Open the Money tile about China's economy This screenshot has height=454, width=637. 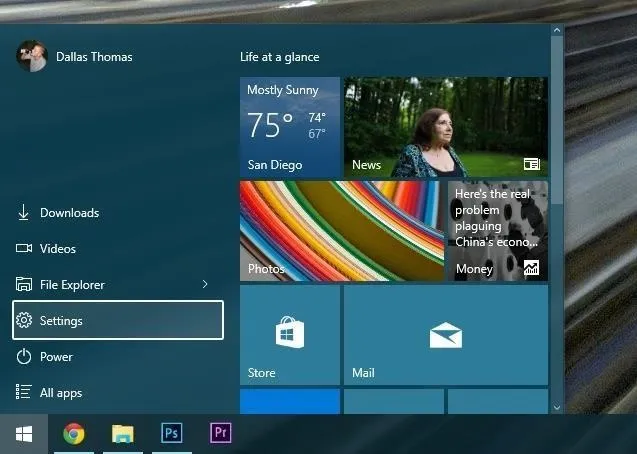tap(498, 231)
